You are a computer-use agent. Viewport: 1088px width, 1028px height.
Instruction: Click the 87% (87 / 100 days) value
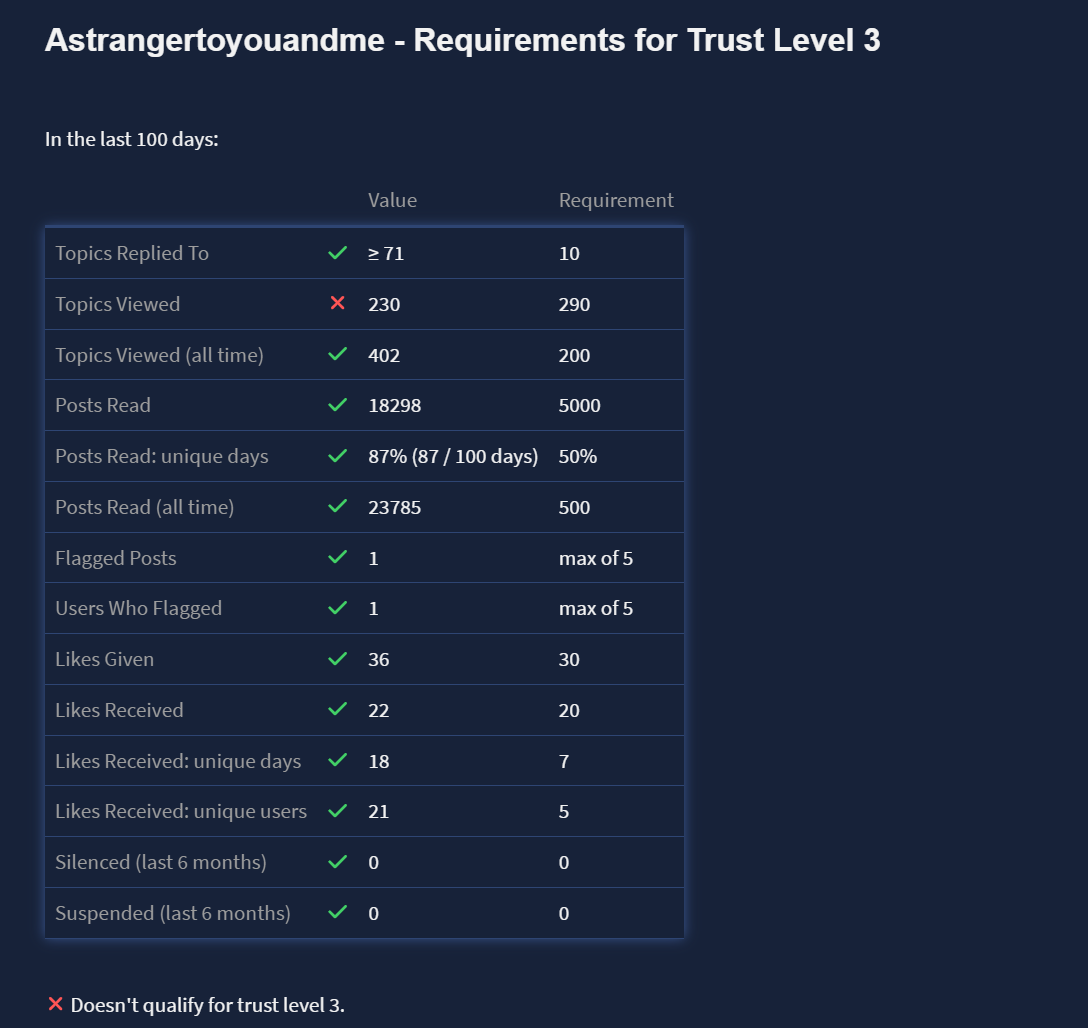tap(453, 456)
